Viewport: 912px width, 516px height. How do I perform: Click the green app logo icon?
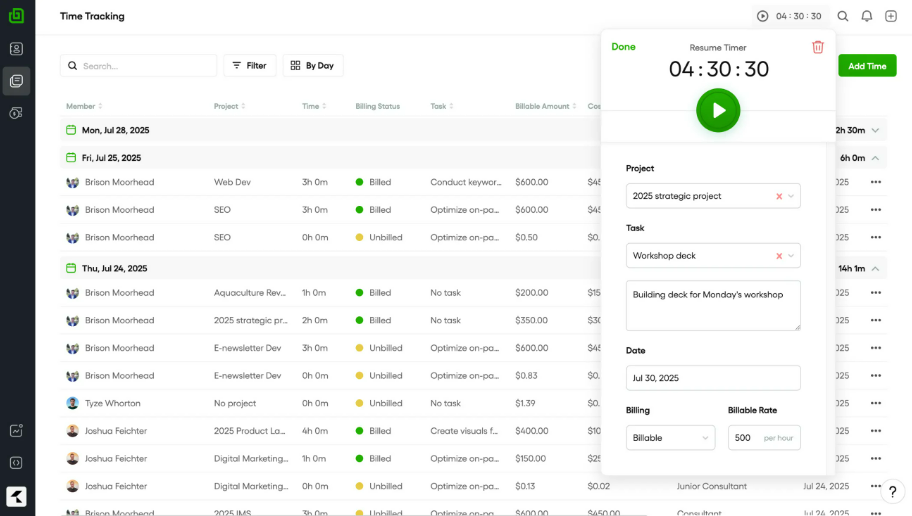16,16
